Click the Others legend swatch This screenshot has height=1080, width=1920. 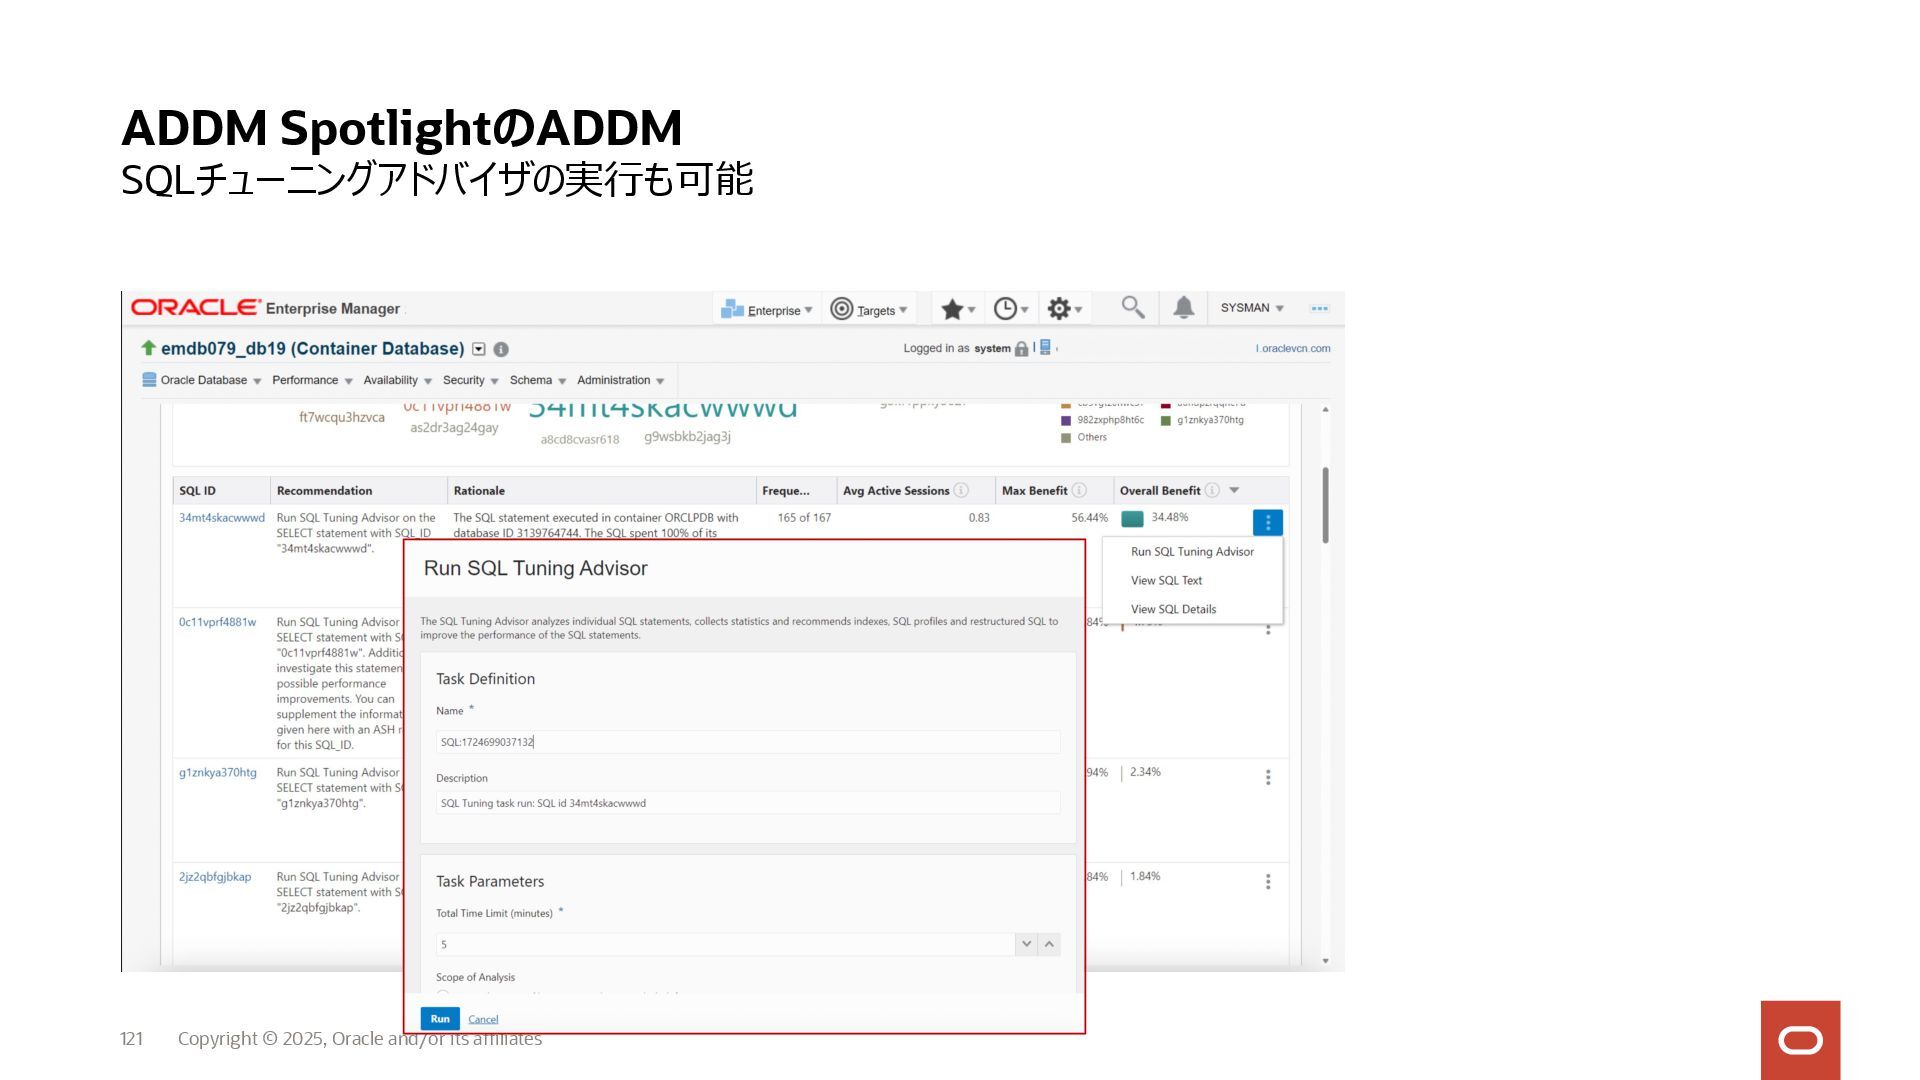click(x=1066, y=437)
